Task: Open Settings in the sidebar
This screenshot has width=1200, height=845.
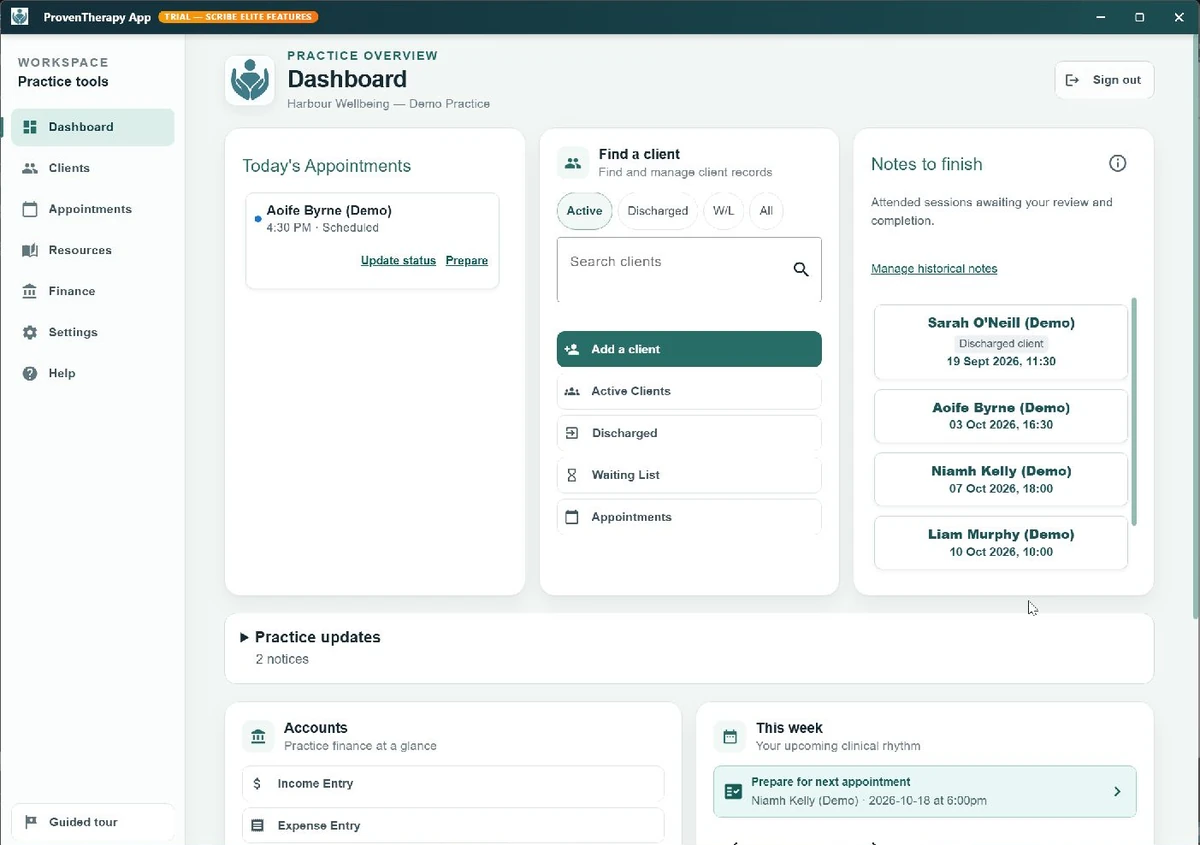Action: [x=92, y=332]
